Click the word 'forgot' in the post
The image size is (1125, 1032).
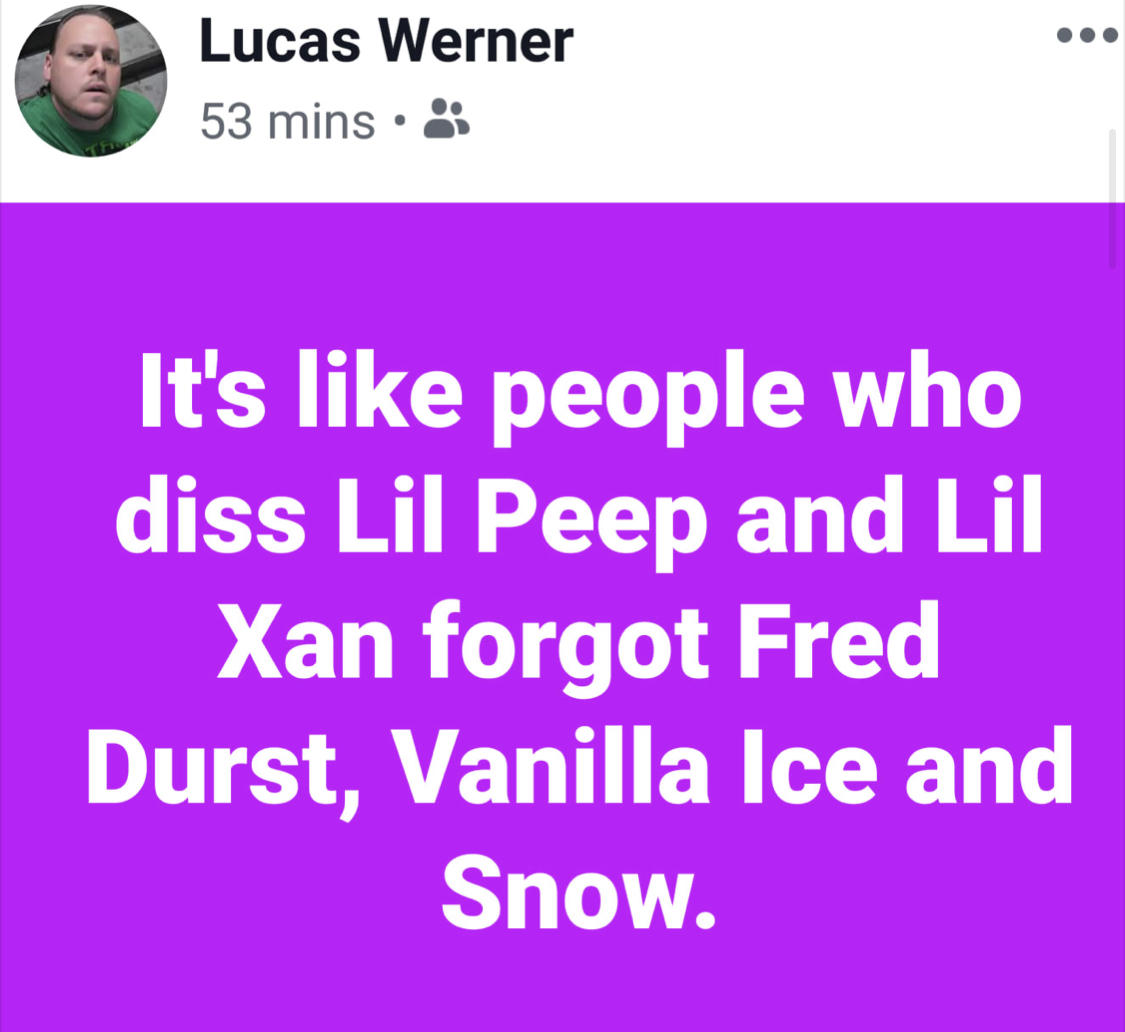point(567,647)
